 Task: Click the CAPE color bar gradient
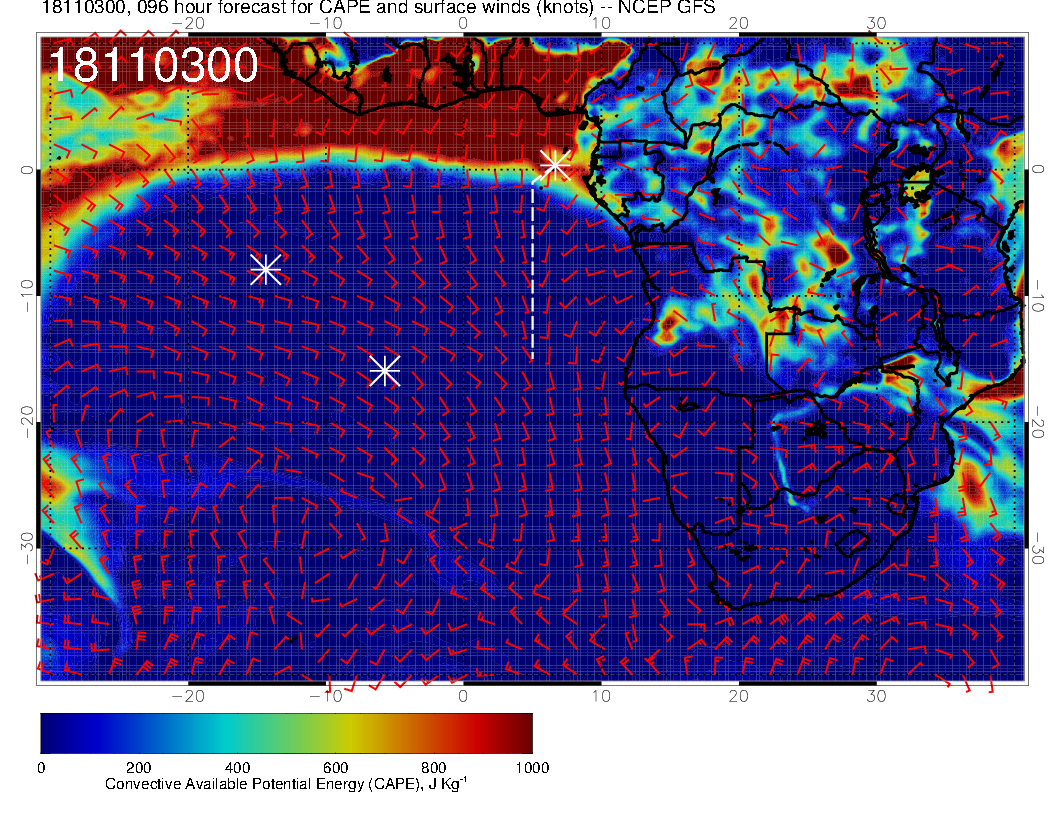(x=286, y=733)
